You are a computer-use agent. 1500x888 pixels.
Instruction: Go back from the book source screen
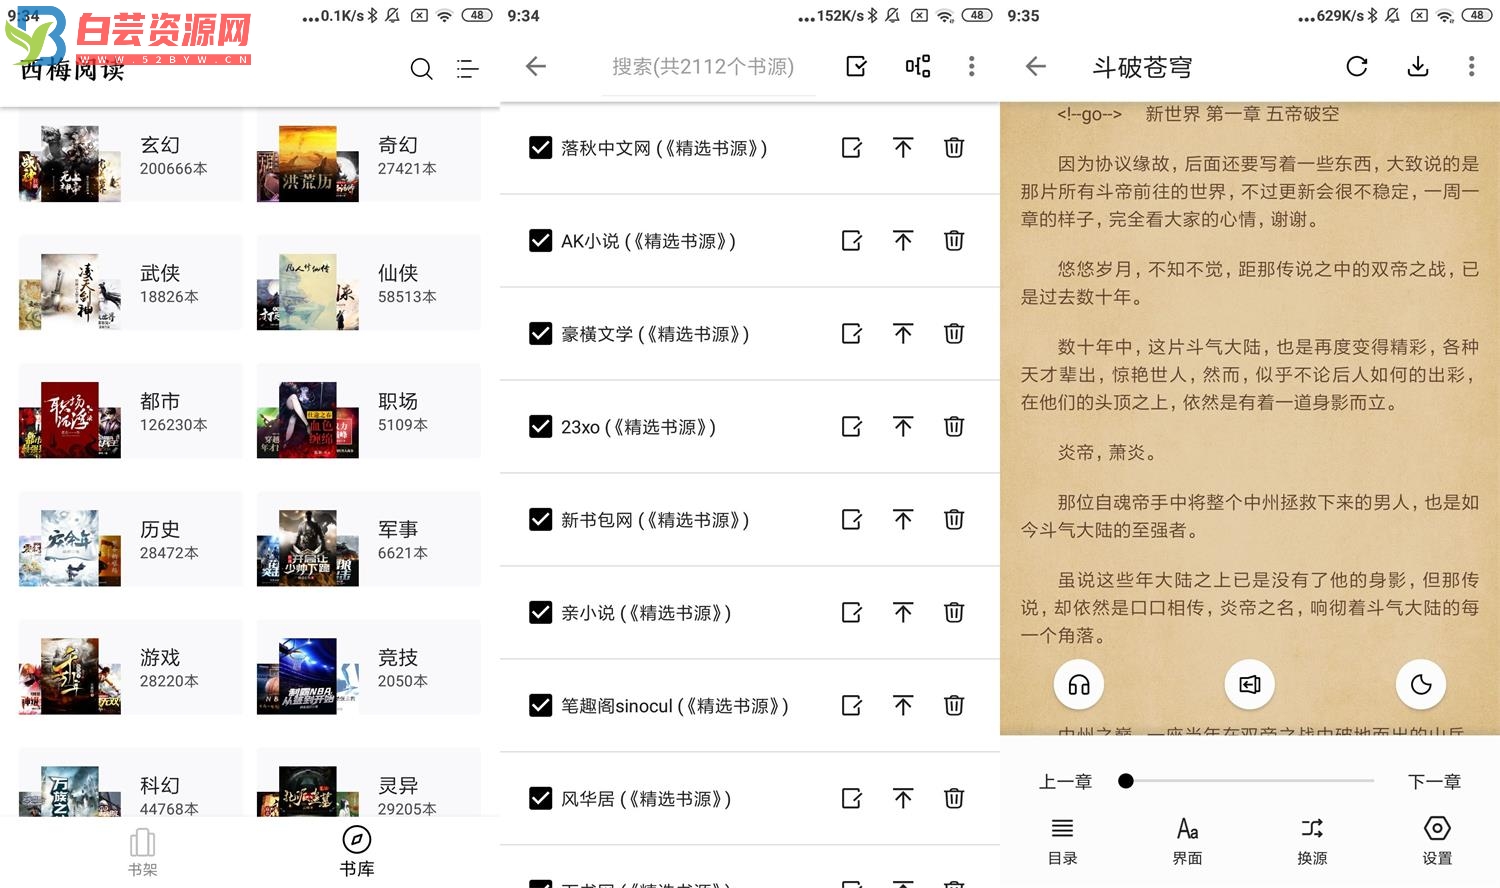point(536,66)
